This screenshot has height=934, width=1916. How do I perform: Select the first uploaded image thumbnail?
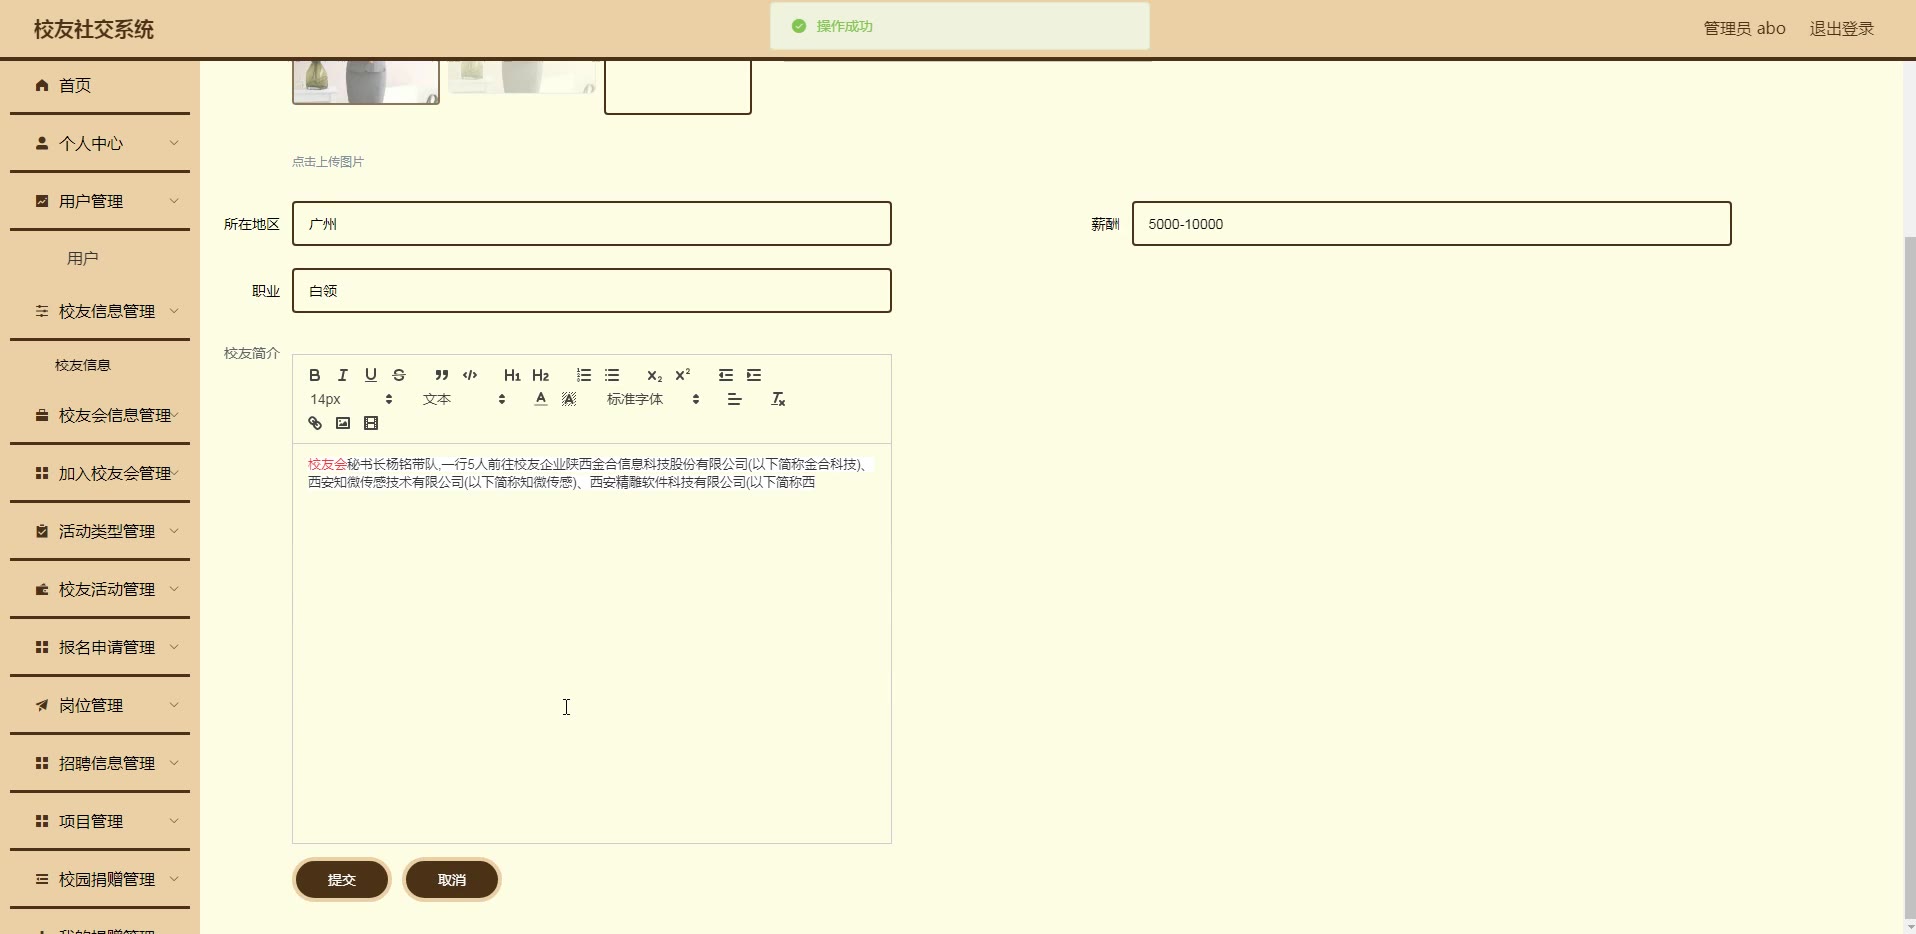coord(366,82)
